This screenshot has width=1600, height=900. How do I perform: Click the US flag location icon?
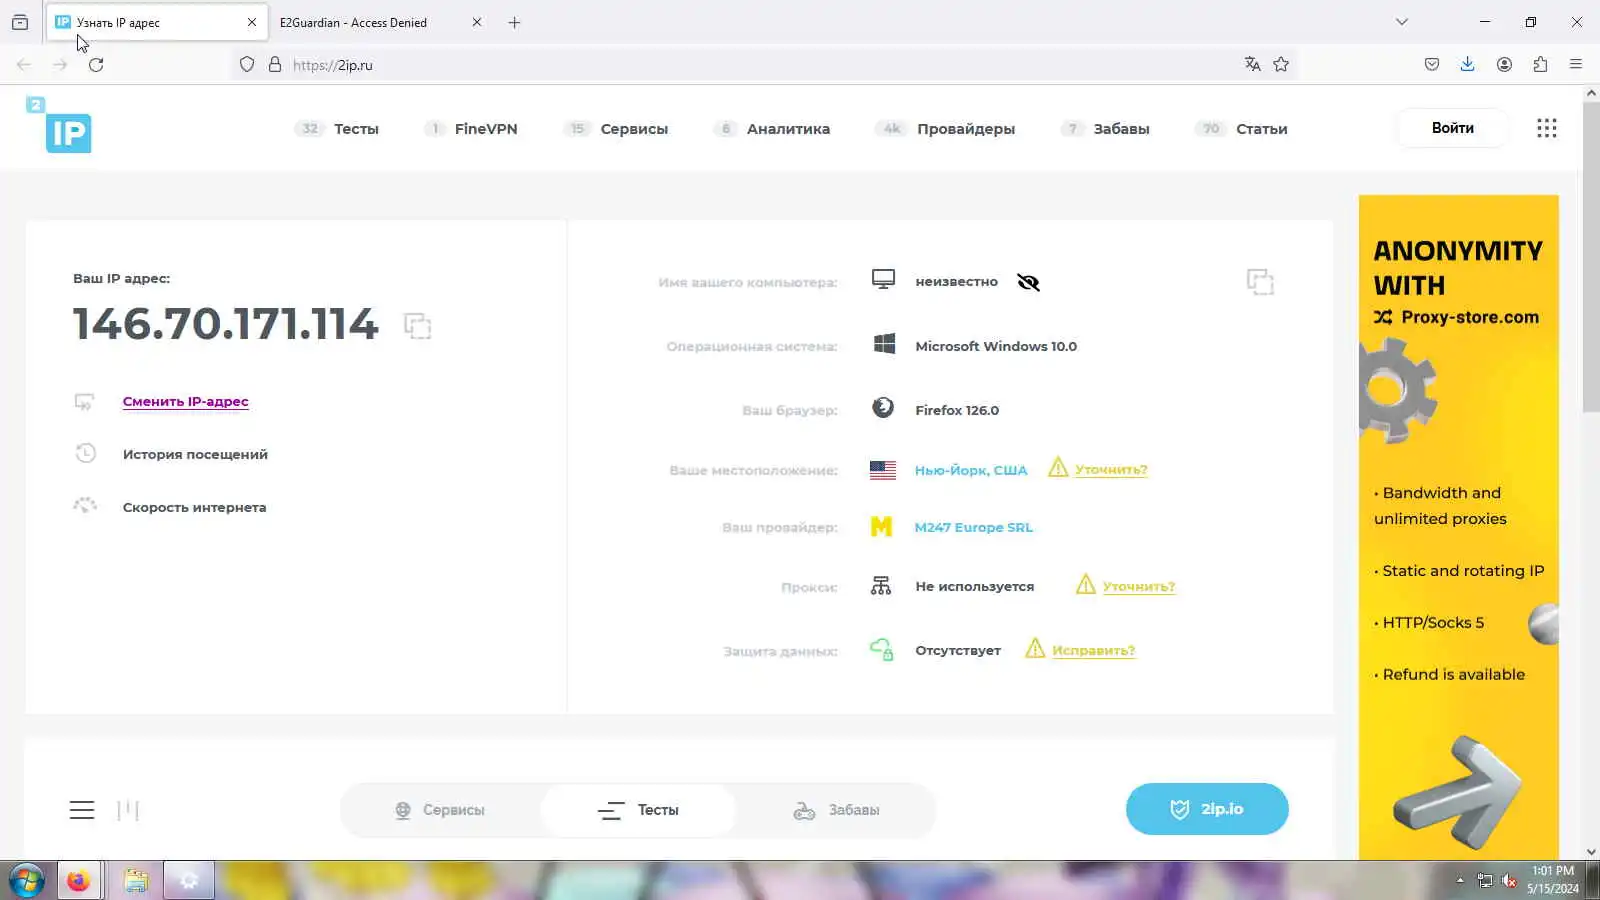click(x=883, y=470)
